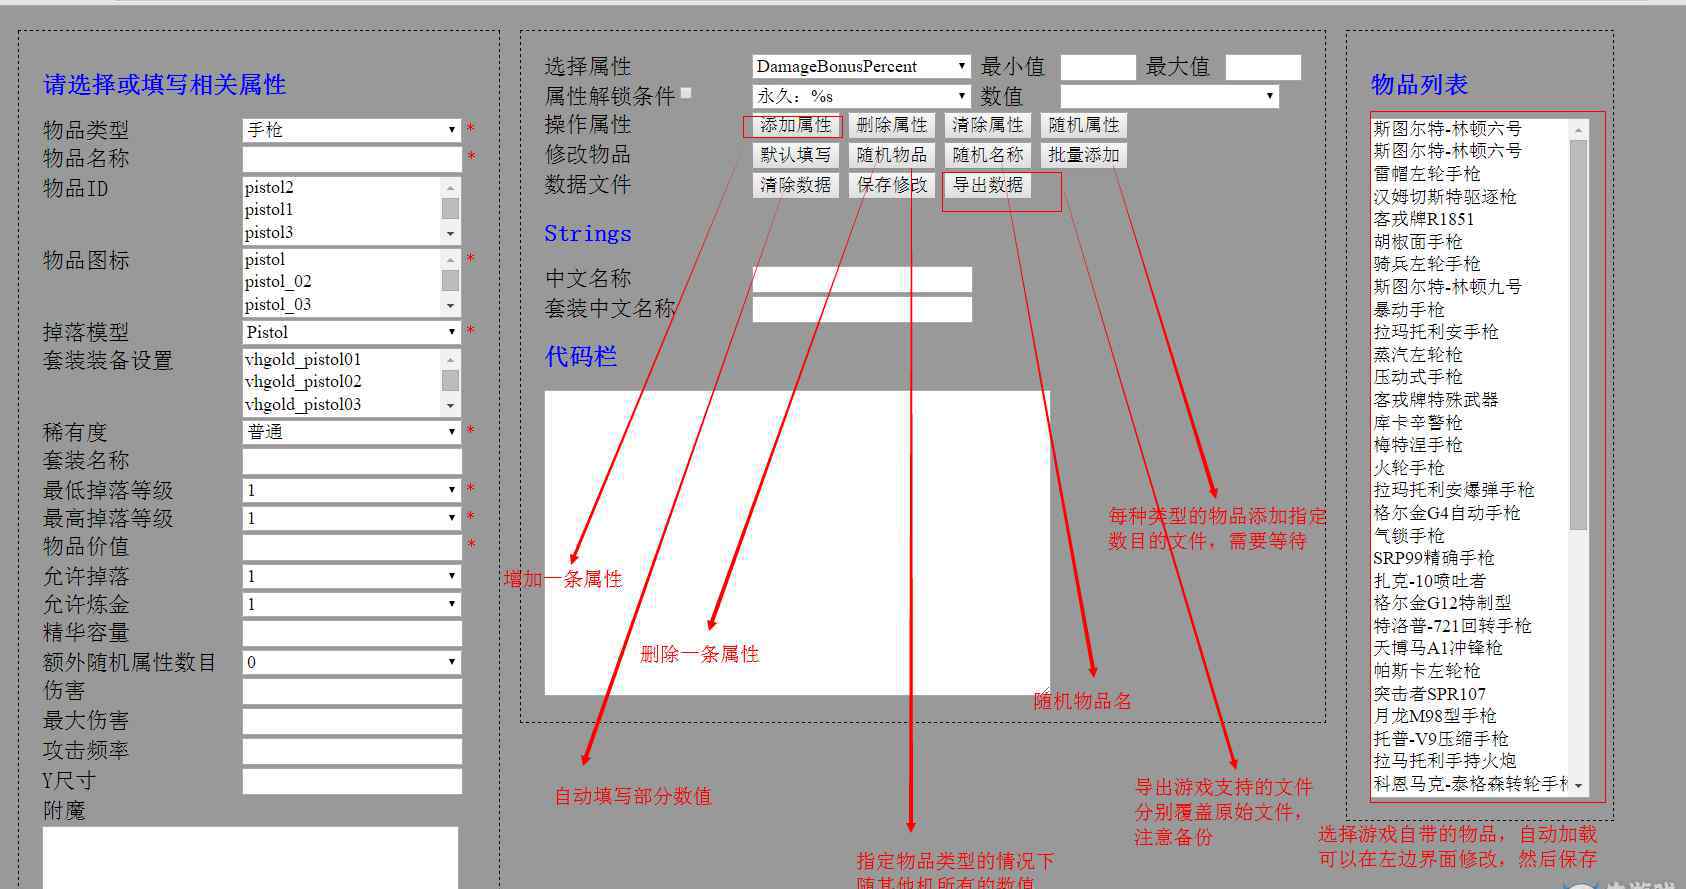Click the 精华容量 input field

click(x=352, y=633)
